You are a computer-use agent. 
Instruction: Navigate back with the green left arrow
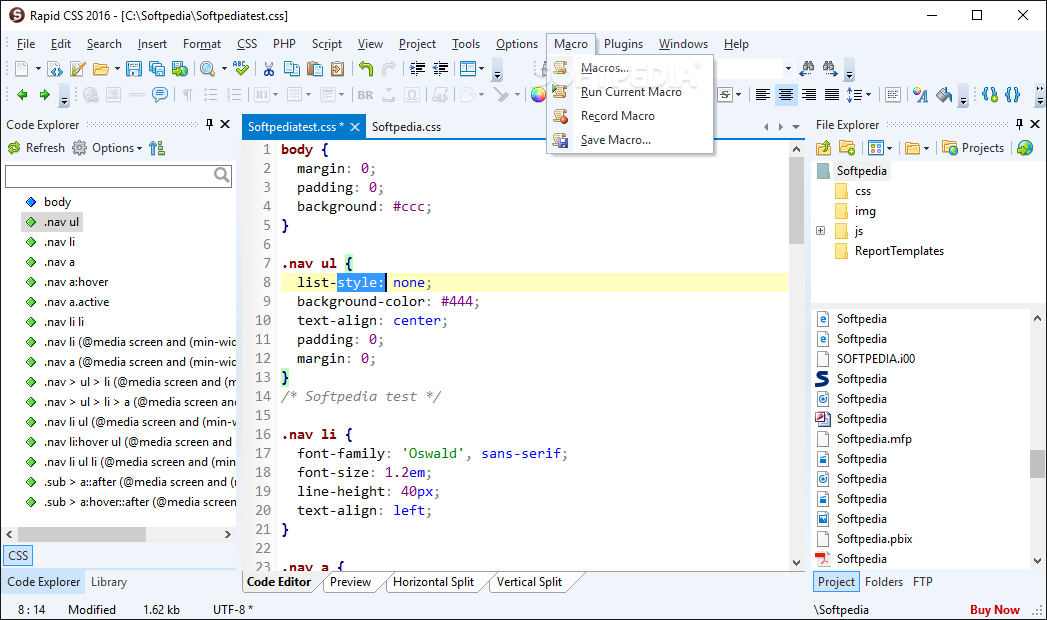(22, 95)
